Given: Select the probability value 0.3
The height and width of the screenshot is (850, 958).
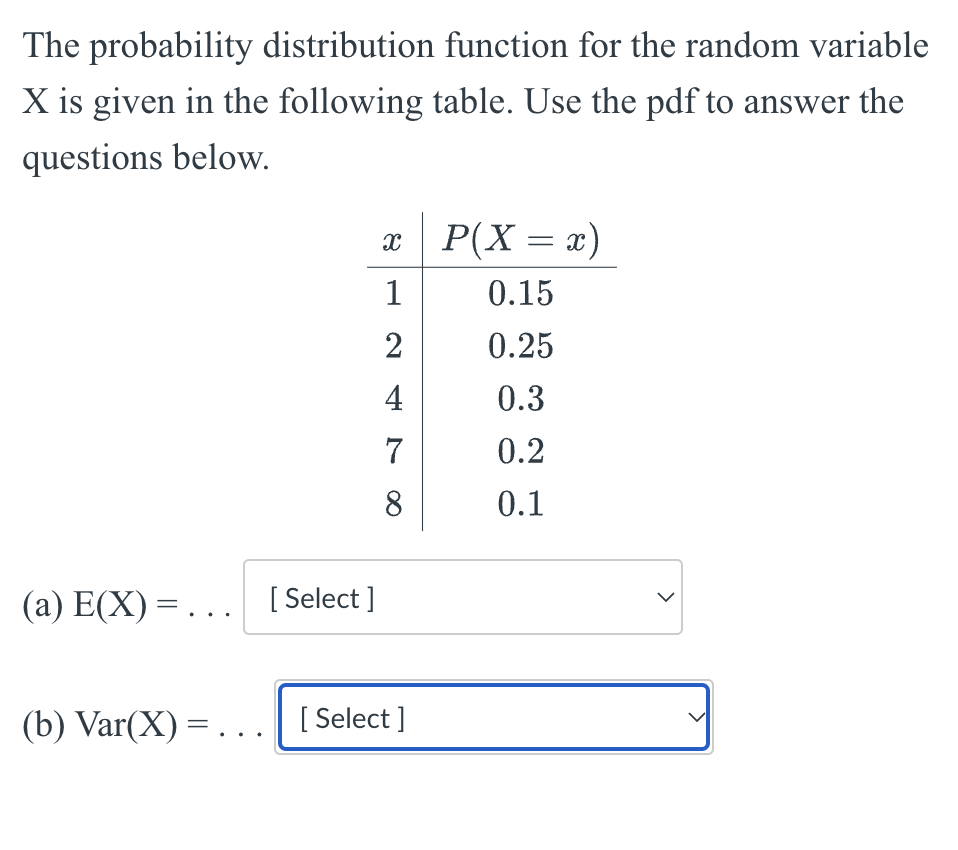Looking at the screenshot, I should [521, 398].
